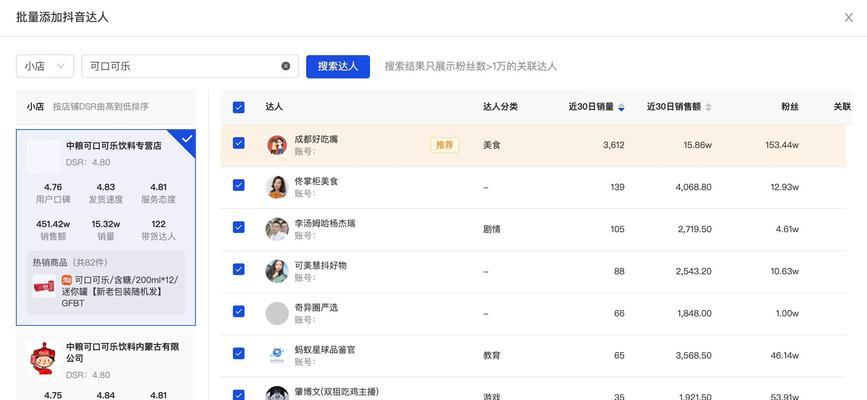Screen dimensions: 867x400
Task: Click influencer name 可美慧抖好物
Action: [321, 265]
